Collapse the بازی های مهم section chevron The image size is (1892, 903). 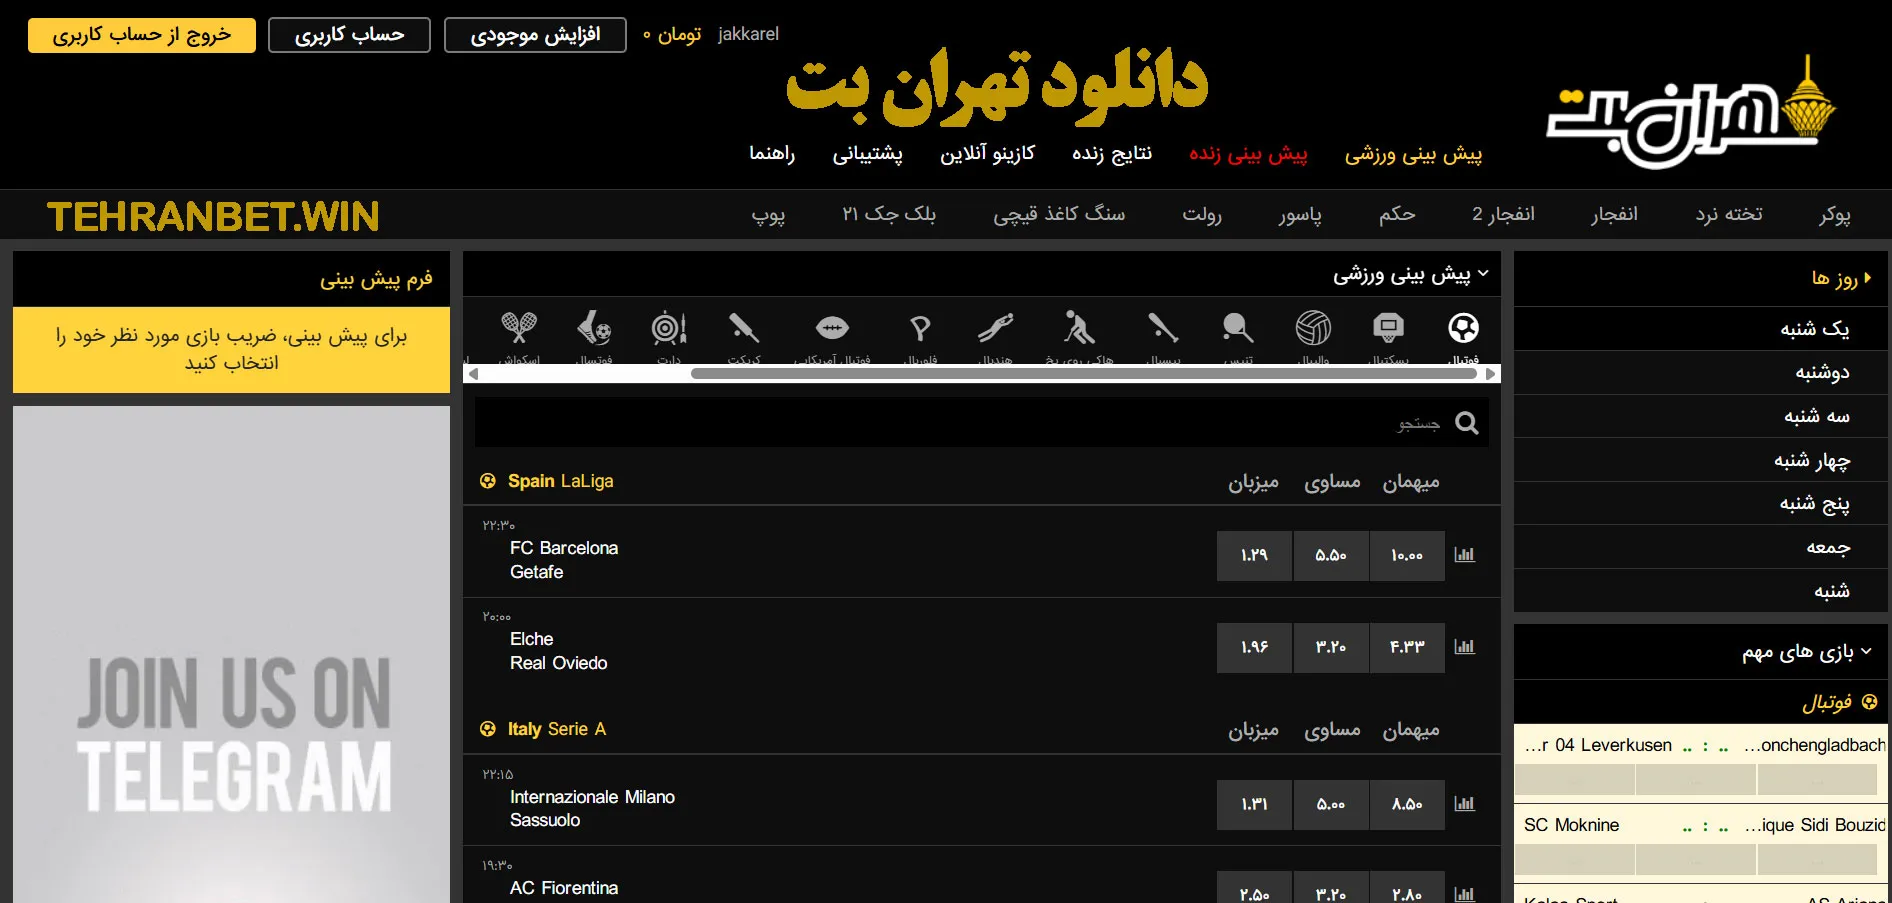(1866, 651)
